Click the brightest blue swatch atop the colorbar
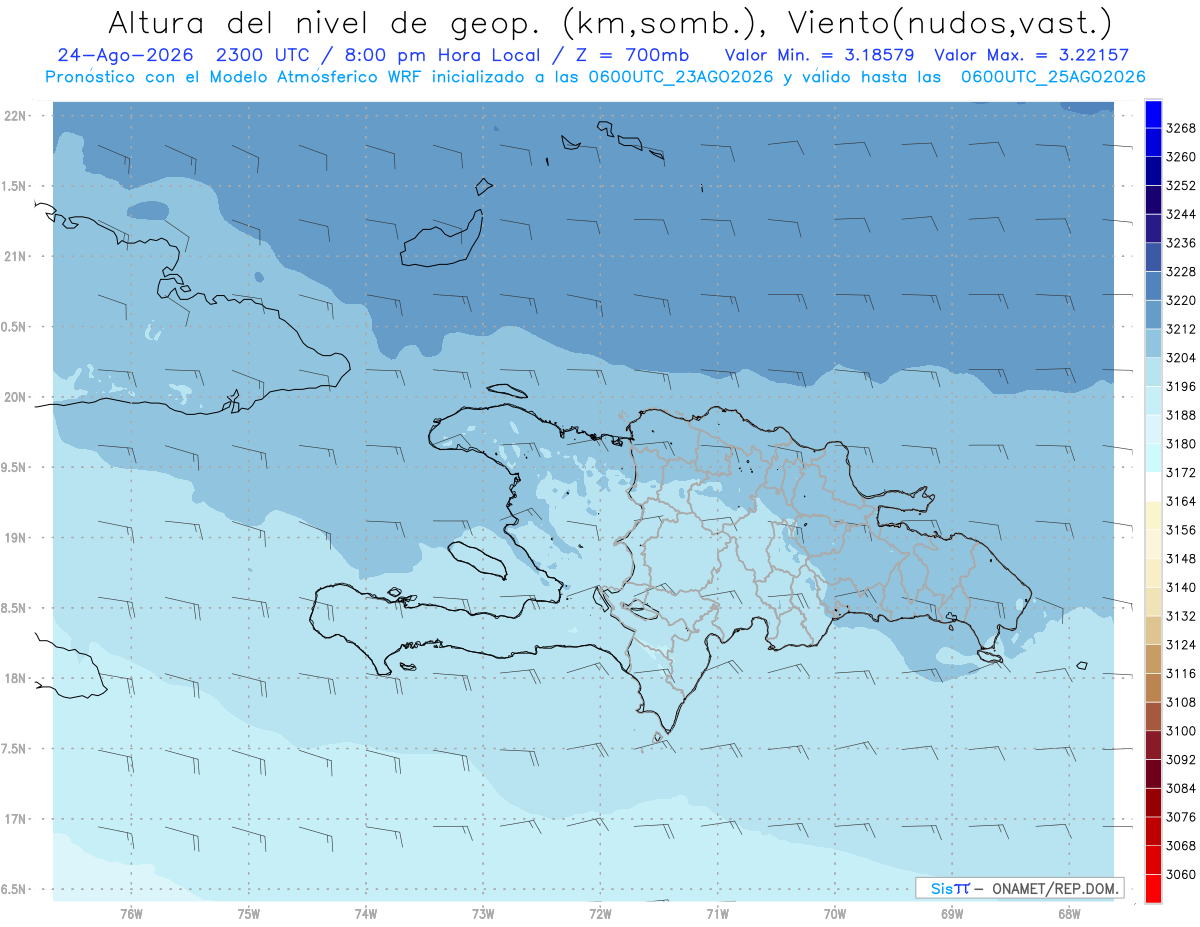1200x927 pixels. (1153, 114)
